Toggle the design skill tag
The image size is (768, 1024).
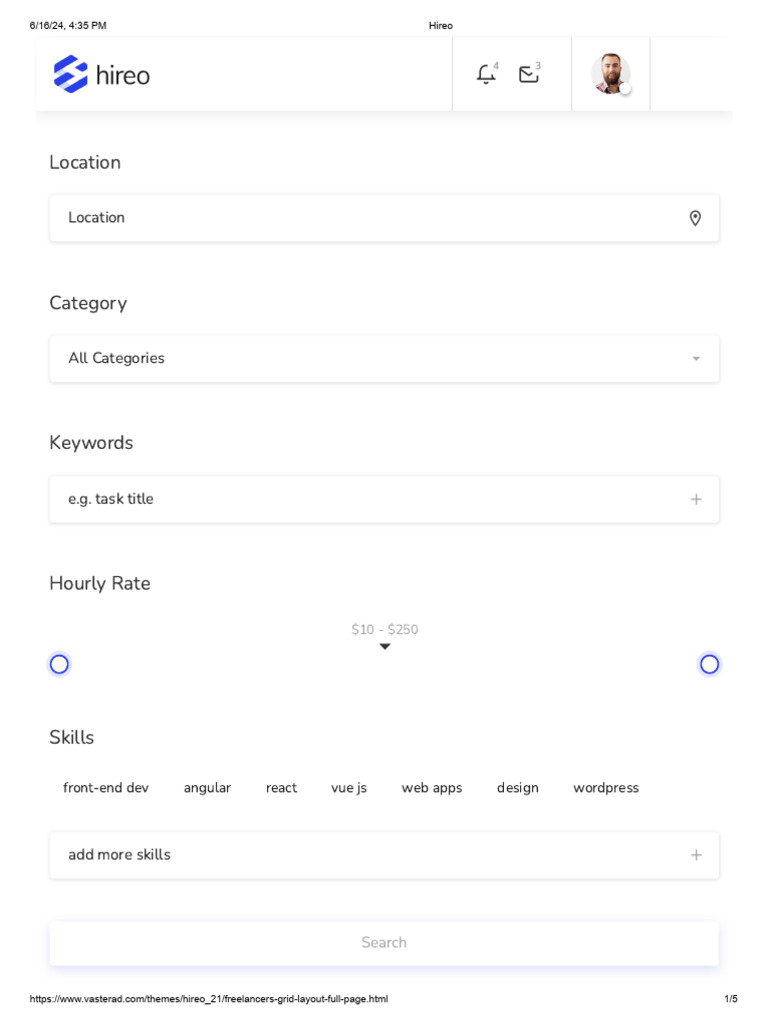pos(518,788)
